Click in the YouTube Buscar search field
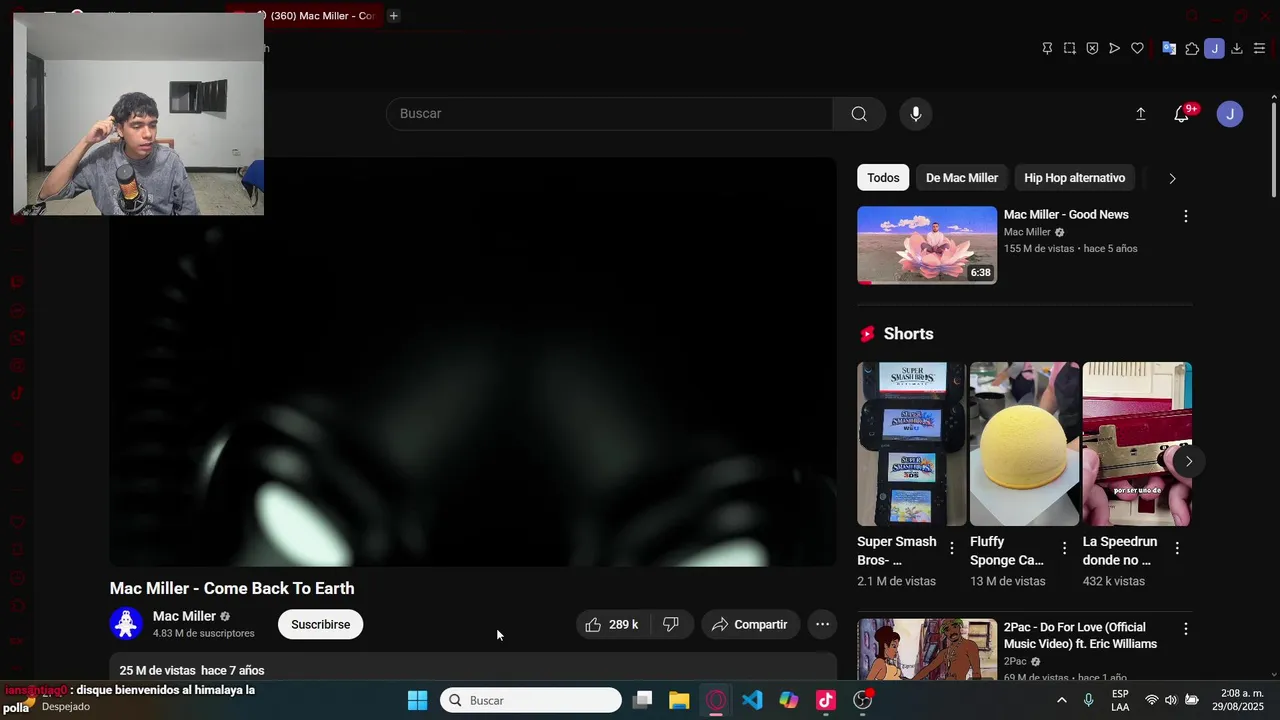Image resolution: width=1280 pixels, height=720 pixels. coord(609,114)
